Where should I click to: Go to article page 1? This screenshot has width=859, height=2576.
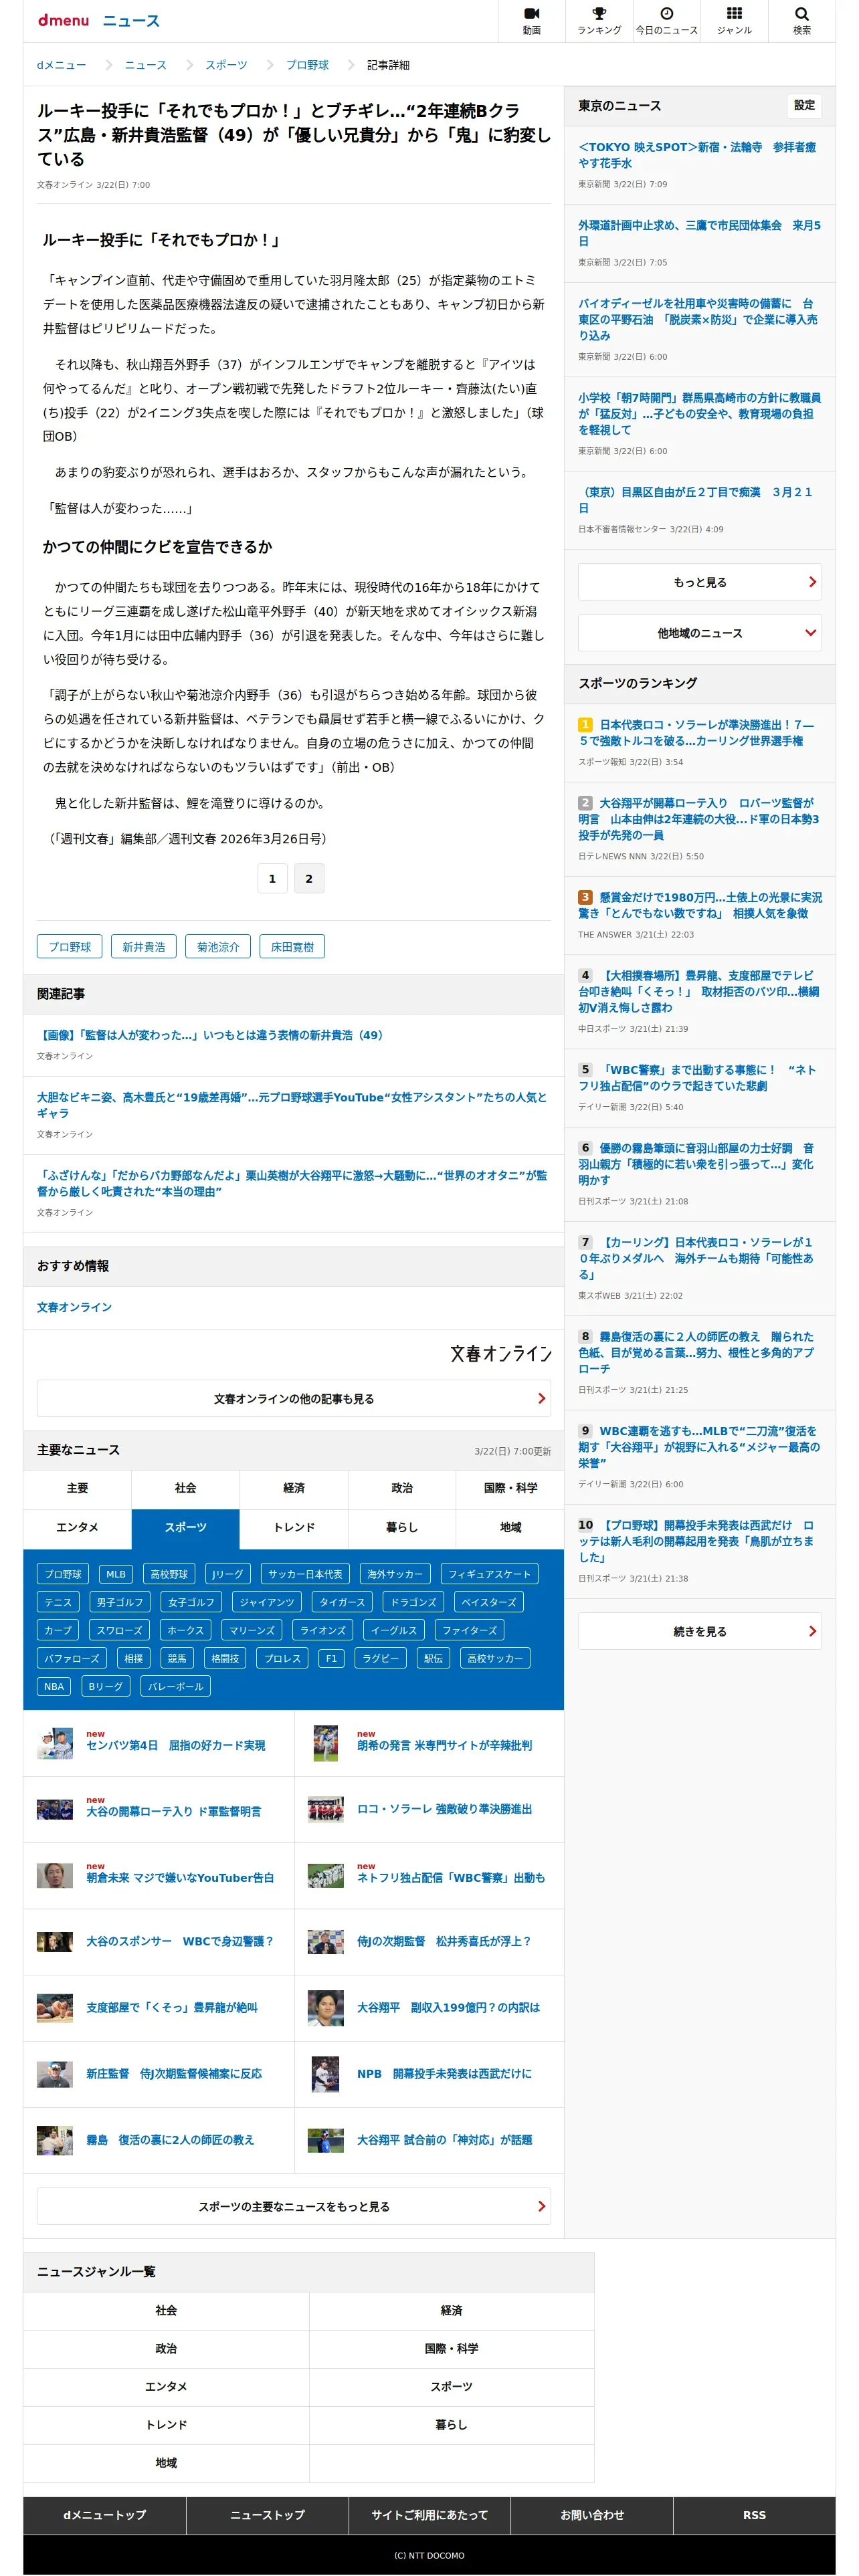pyautogui.click(x=272, y=878)
